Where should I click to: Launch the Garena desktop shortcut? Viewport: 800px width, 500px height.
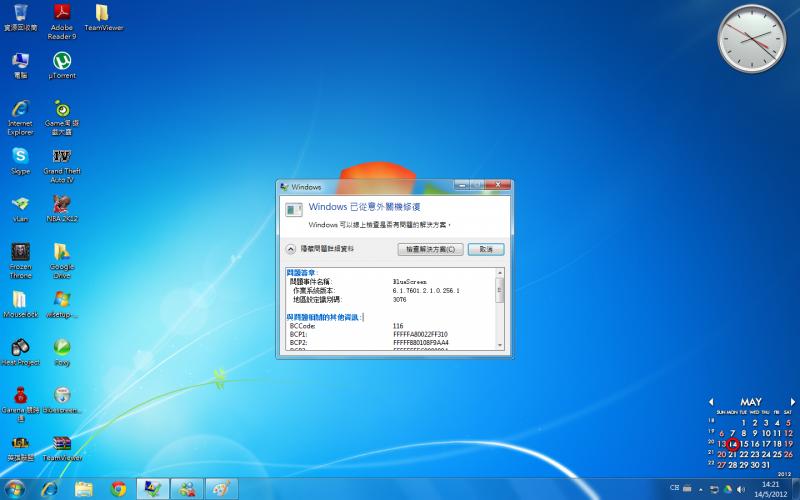click(20, 404)
